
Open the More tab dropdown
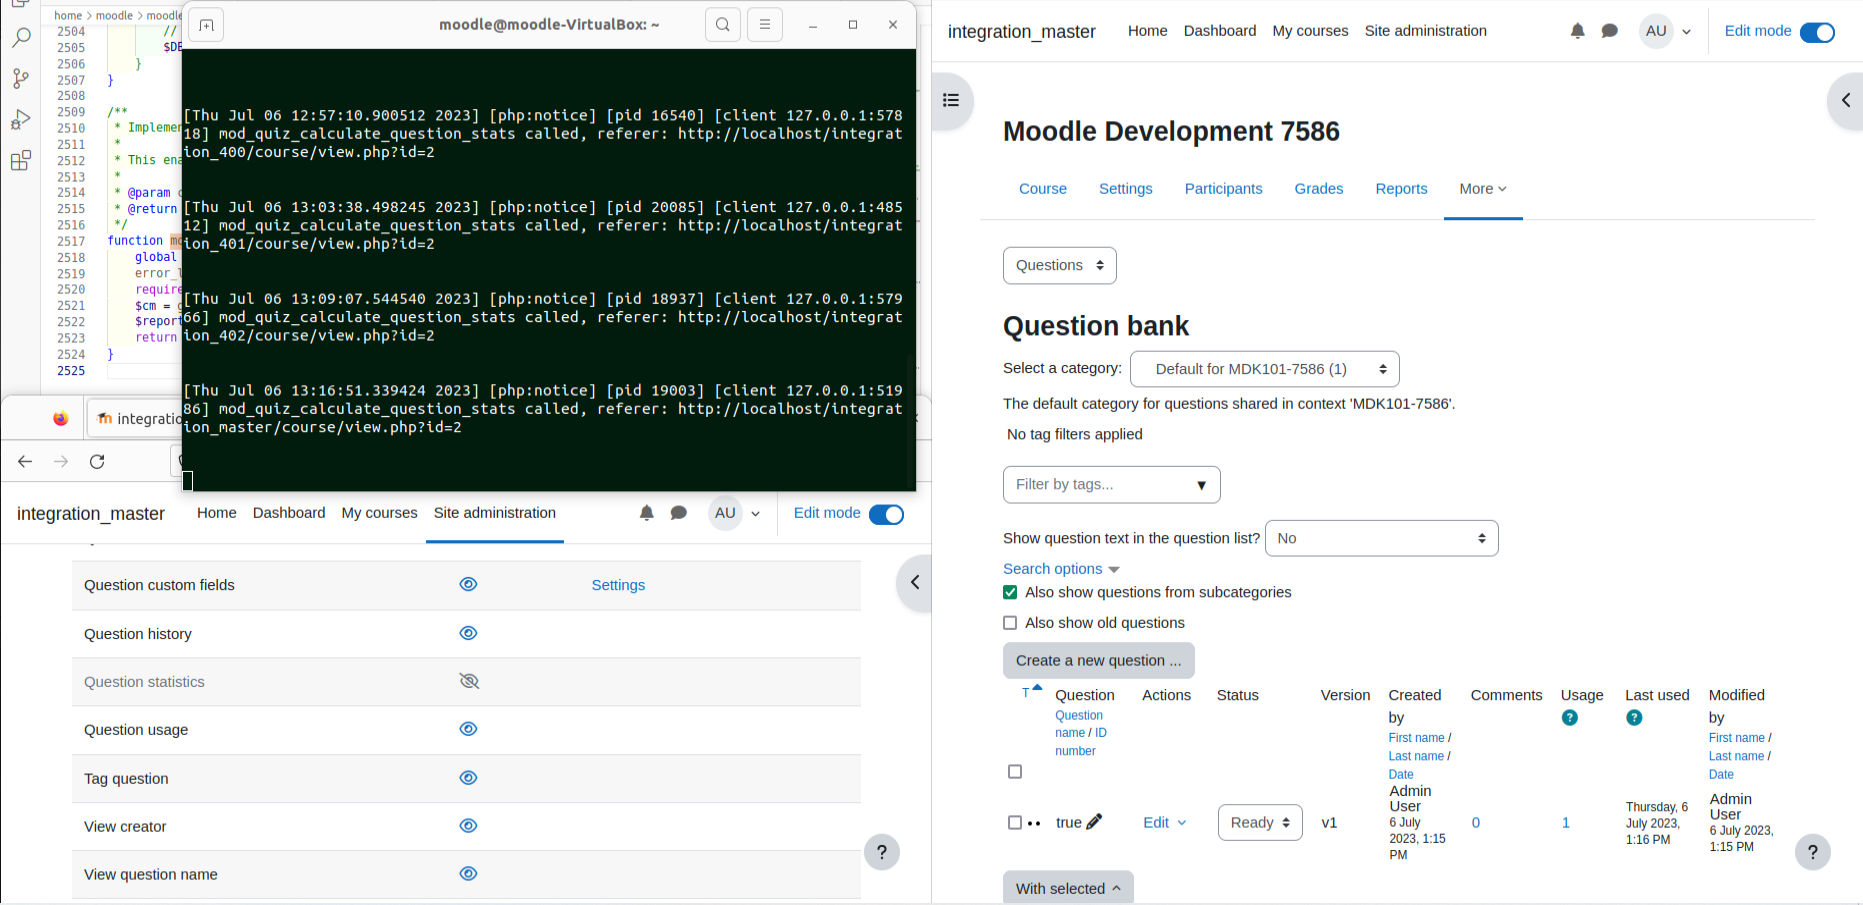click(1483, 189)
